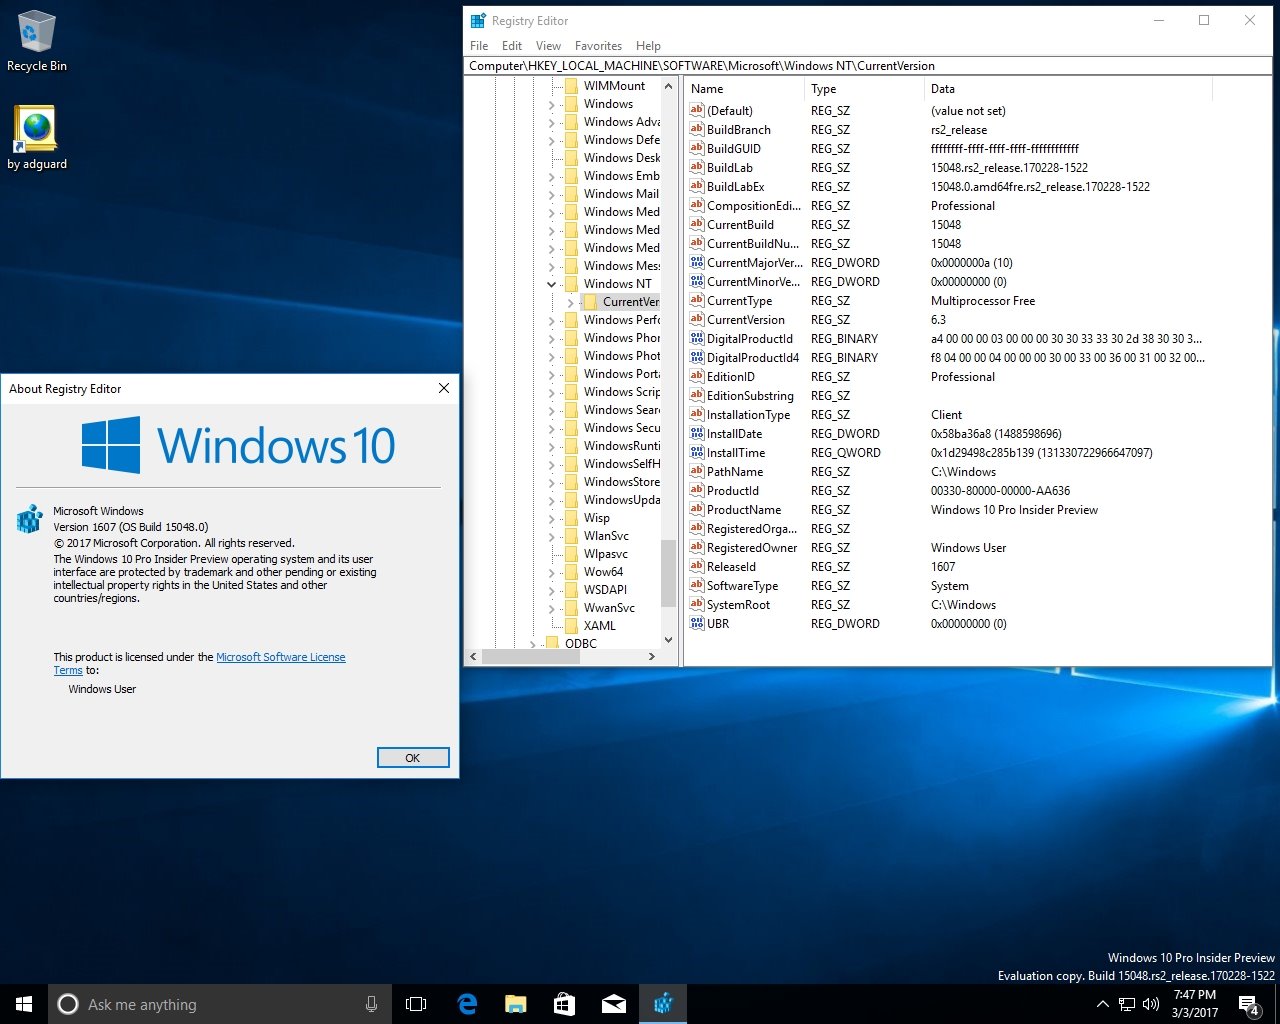Select the Registry Editor taskbar icon
This screenshot has height=1024, width=1280.
(x=662, y=1004)
